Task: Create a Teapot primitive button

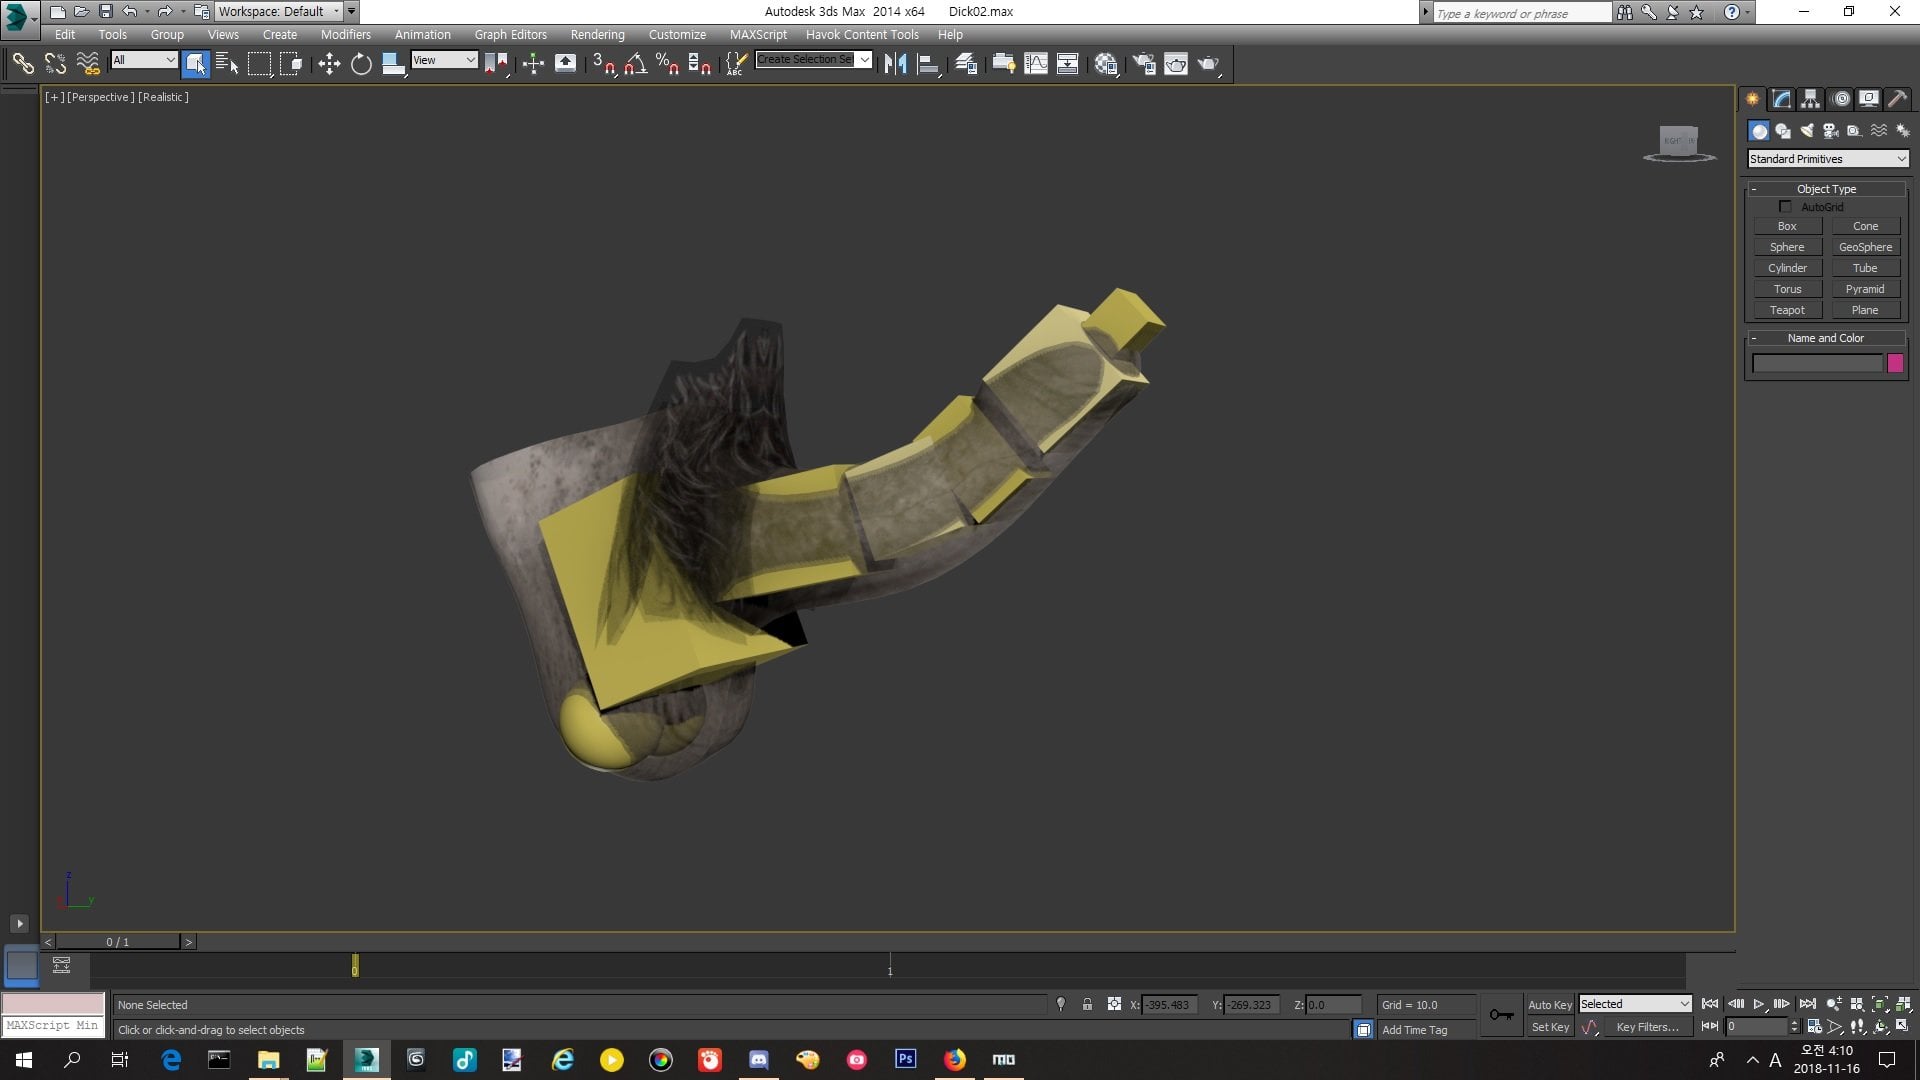Action: point(1787,310)
